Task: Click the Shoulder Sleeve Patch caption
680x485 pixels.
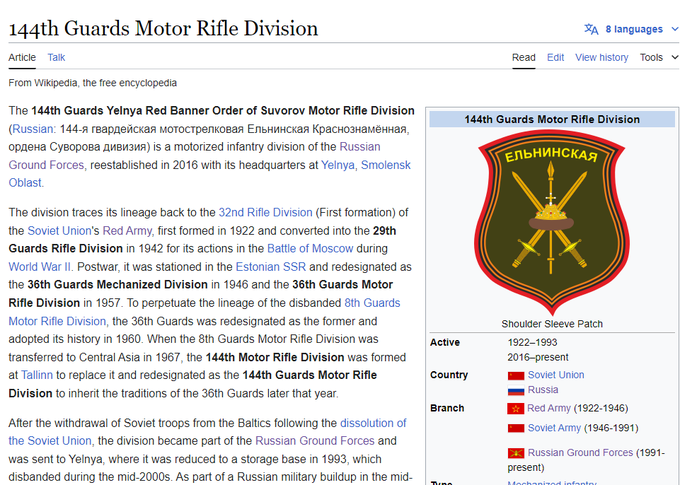Action: (552, 324)
